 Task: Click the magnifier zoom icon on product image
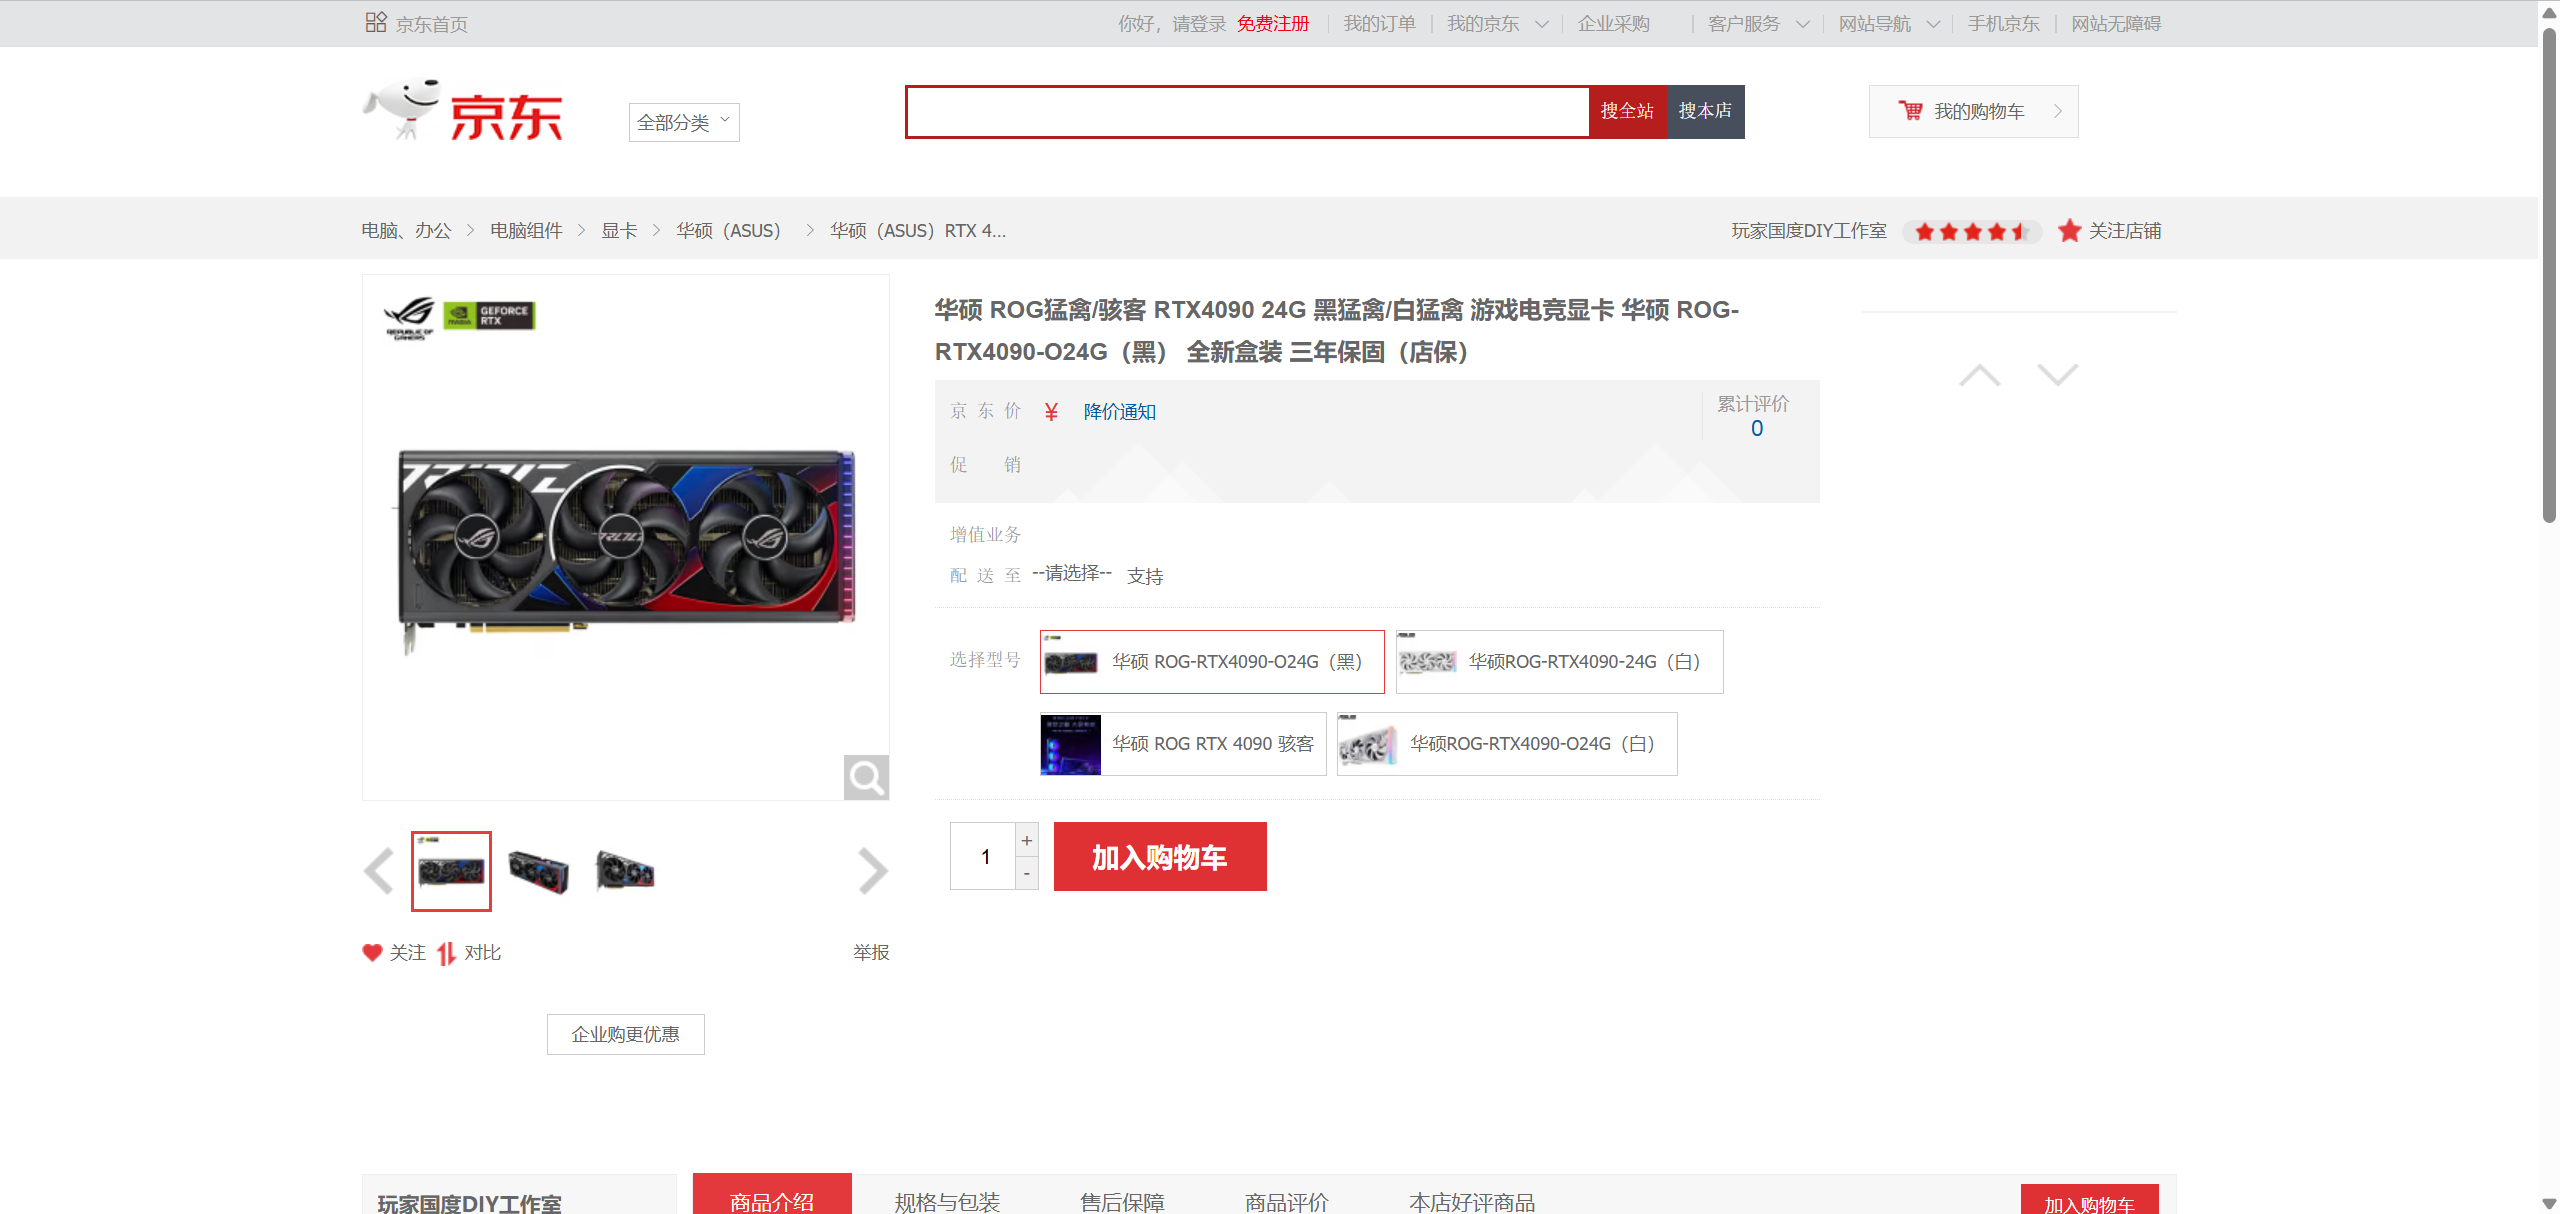point(866,777)
